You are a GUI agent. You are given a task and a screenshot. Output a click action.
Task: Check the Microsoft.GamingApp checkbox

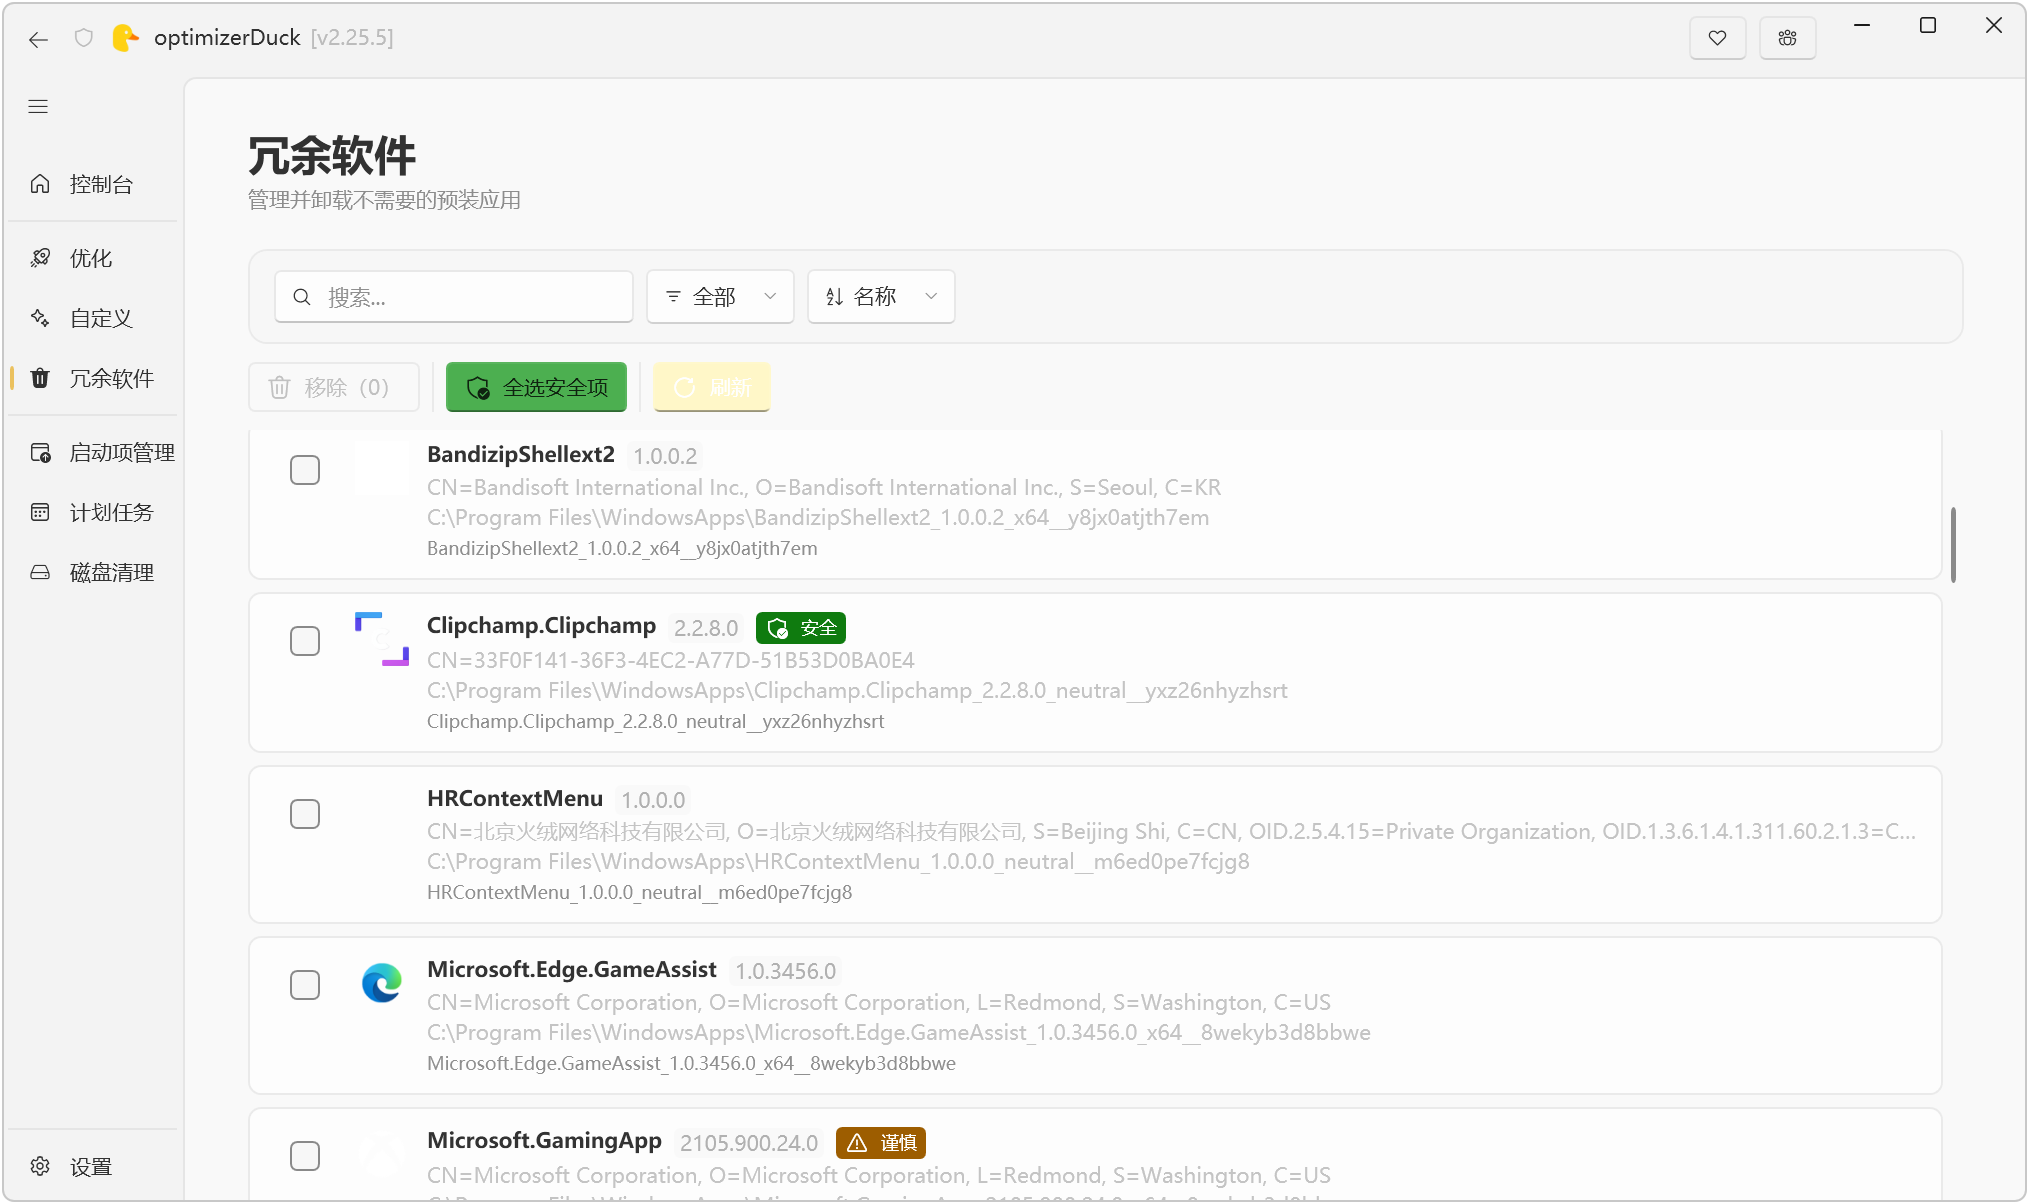point(305,1156)
